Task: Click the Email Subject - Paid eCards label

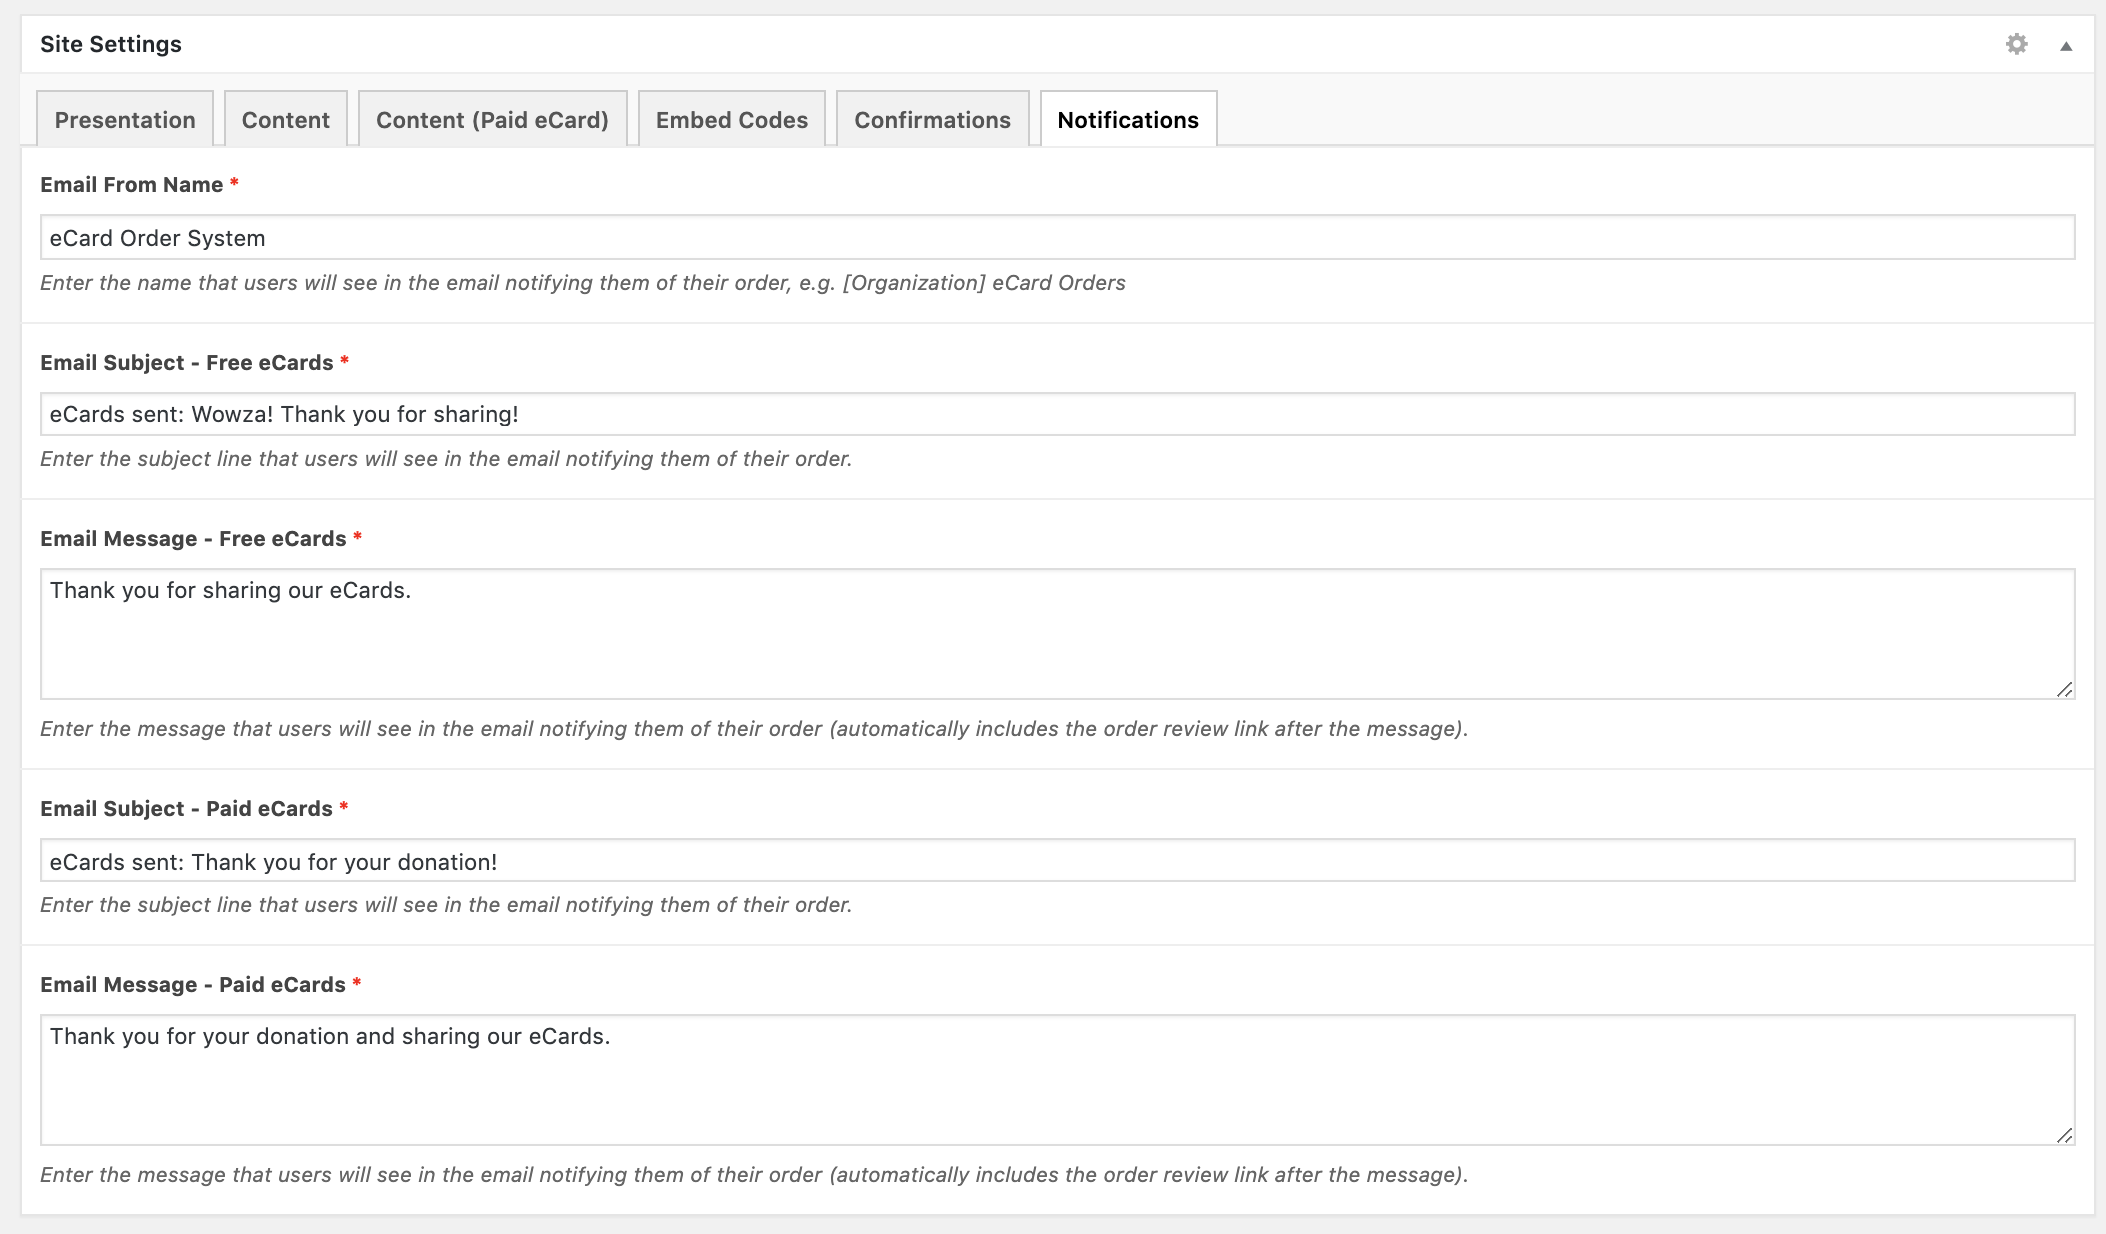Action: 186,809
